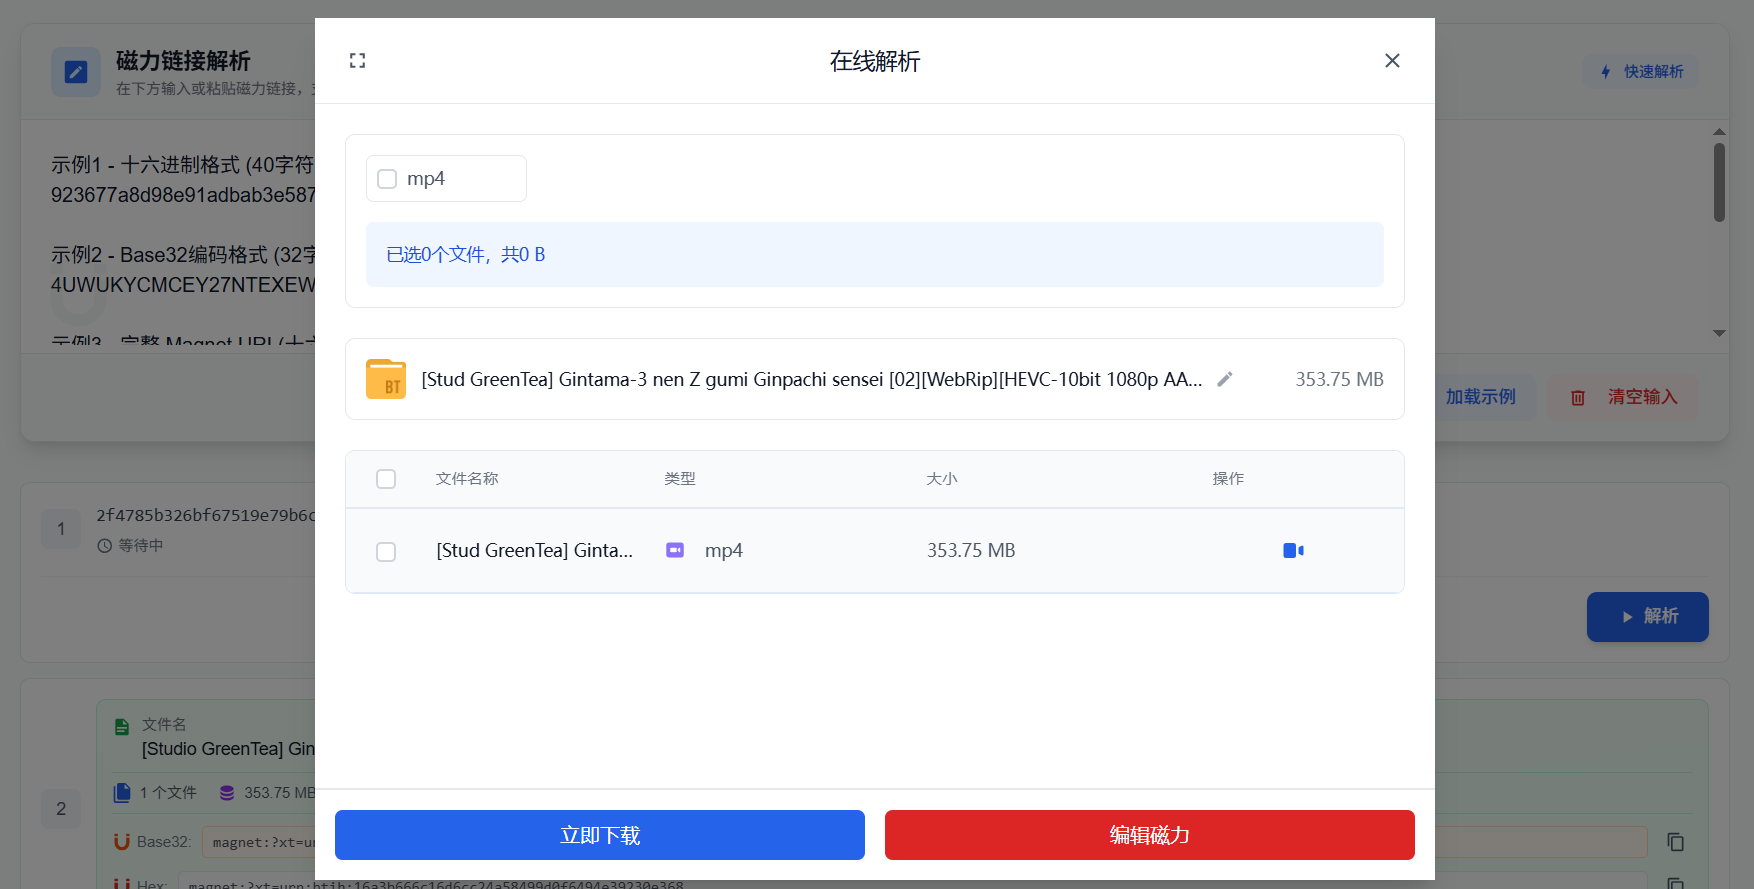Click the purple mp4 file type icon
The height and width of the screenshot is (889, 1754).
(x=675, y=551)
